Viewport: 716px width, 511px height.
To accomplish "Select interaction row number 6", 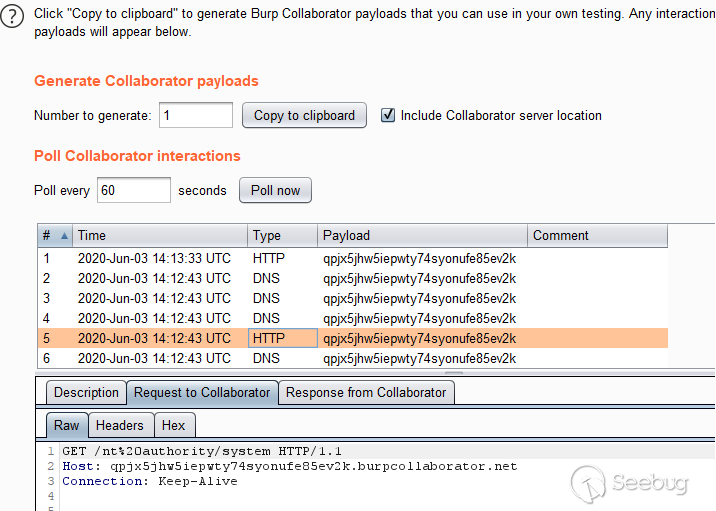I will coord(353,358).
